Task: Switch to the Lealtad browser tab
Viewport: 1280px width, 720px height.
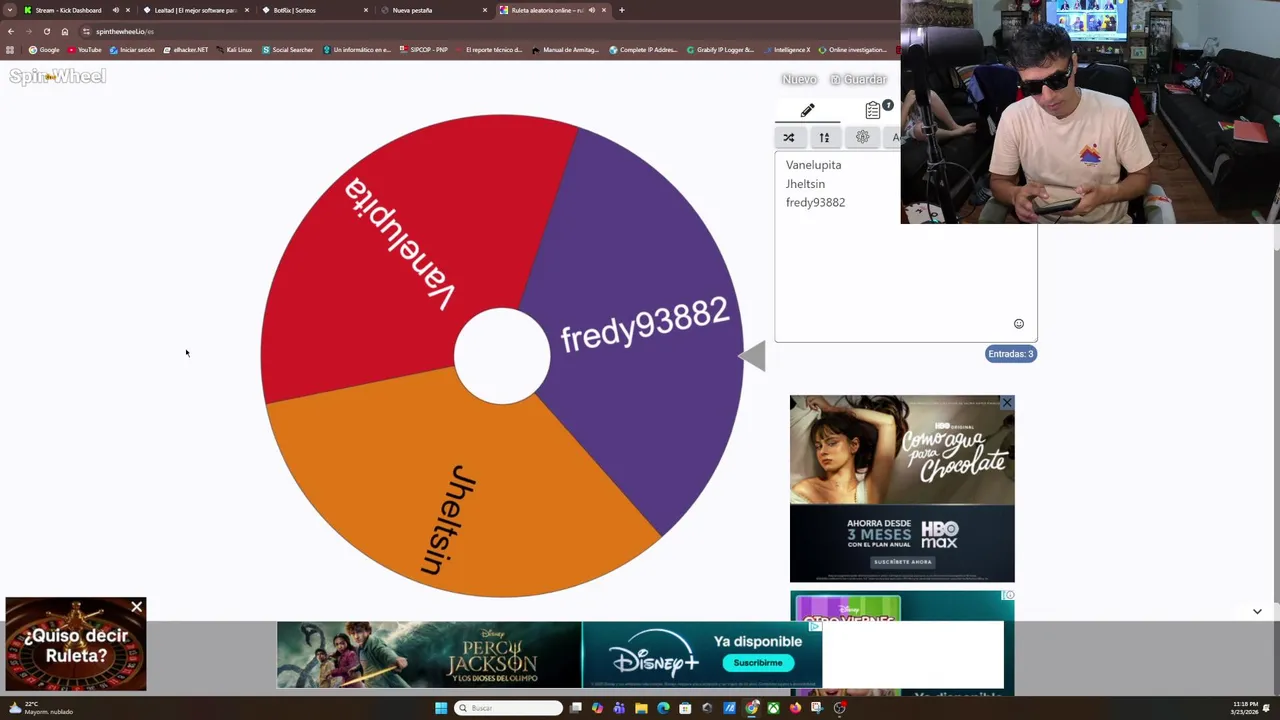Action: [195, 10]
